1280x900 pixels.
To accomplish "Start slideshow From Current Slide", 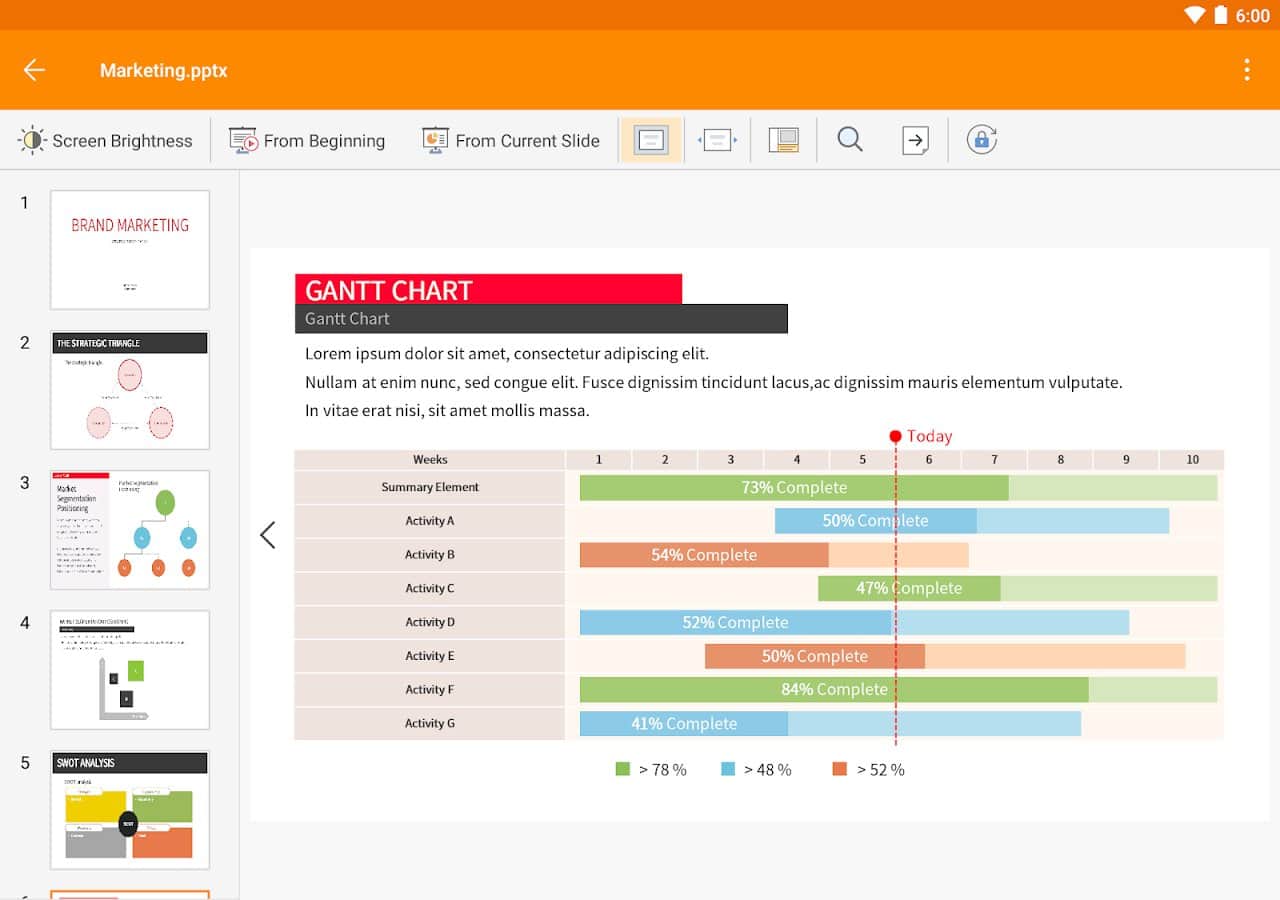I will click(x=511, y=141).
